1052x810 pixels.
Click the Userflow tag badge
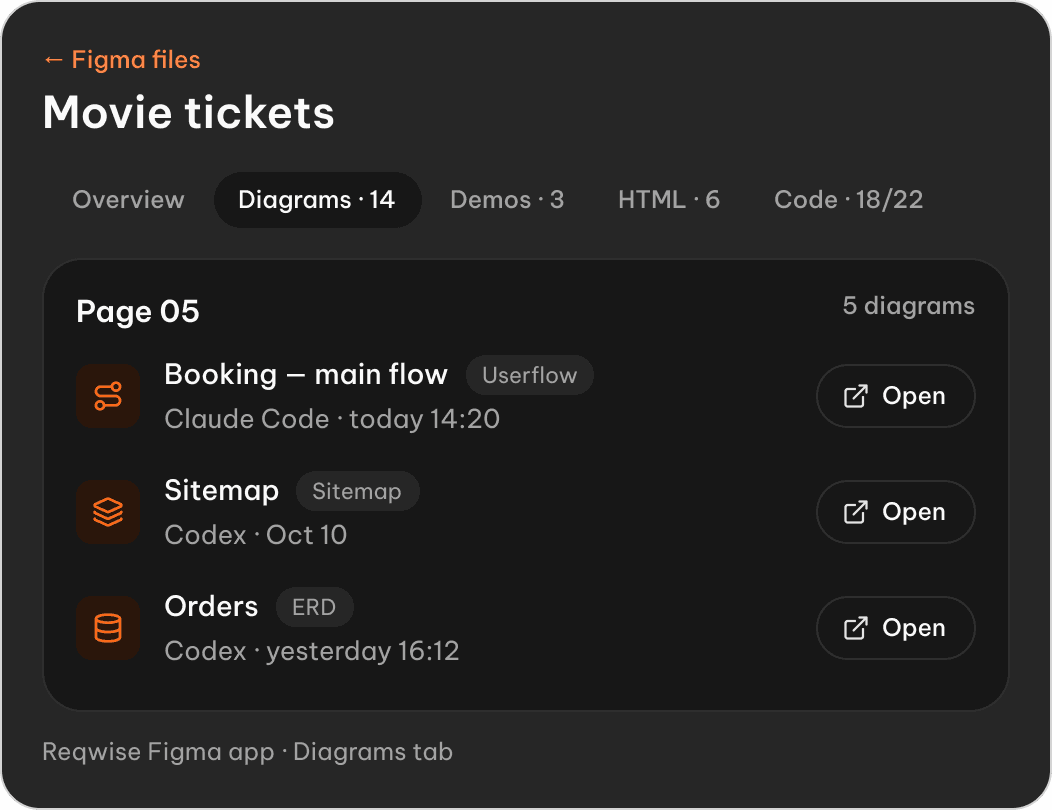[529, 375]
